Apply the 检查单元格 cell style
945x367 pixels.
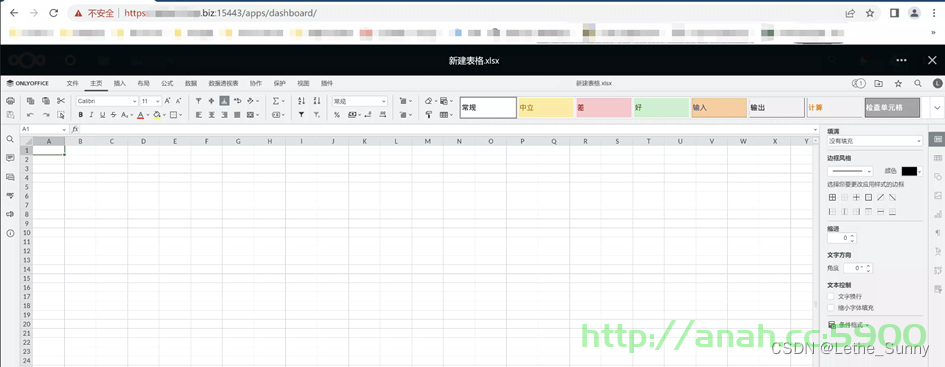(x=893, y=108)
